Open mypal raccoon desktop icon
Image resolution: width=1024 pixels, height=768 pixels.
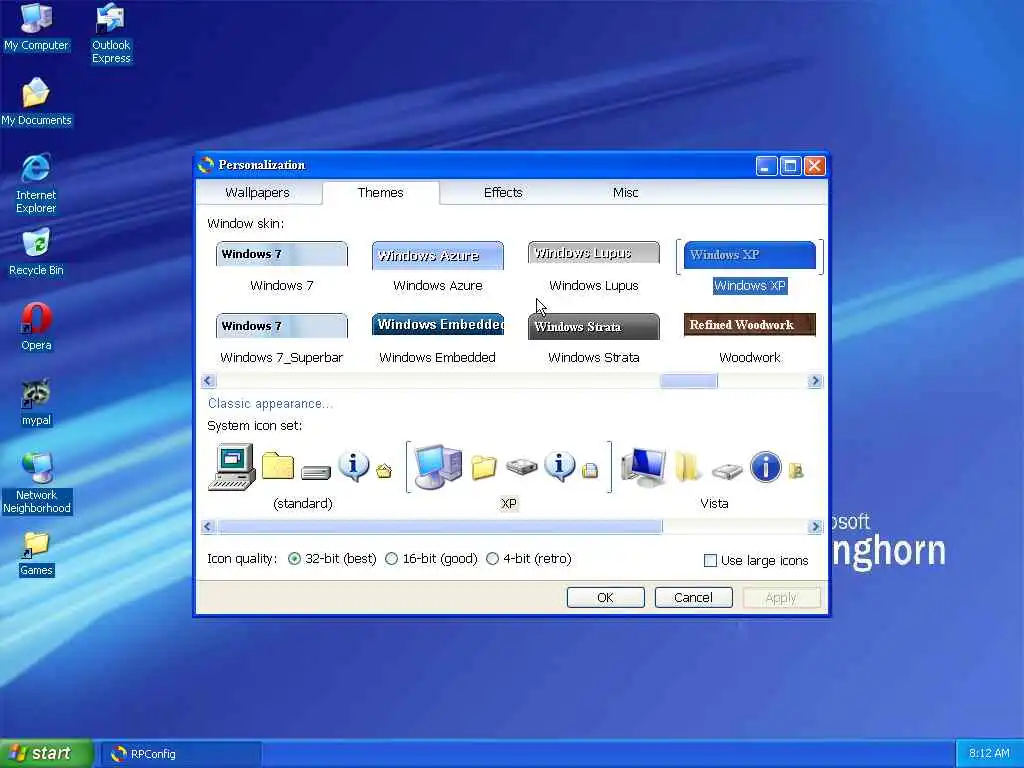pos(36,402)
